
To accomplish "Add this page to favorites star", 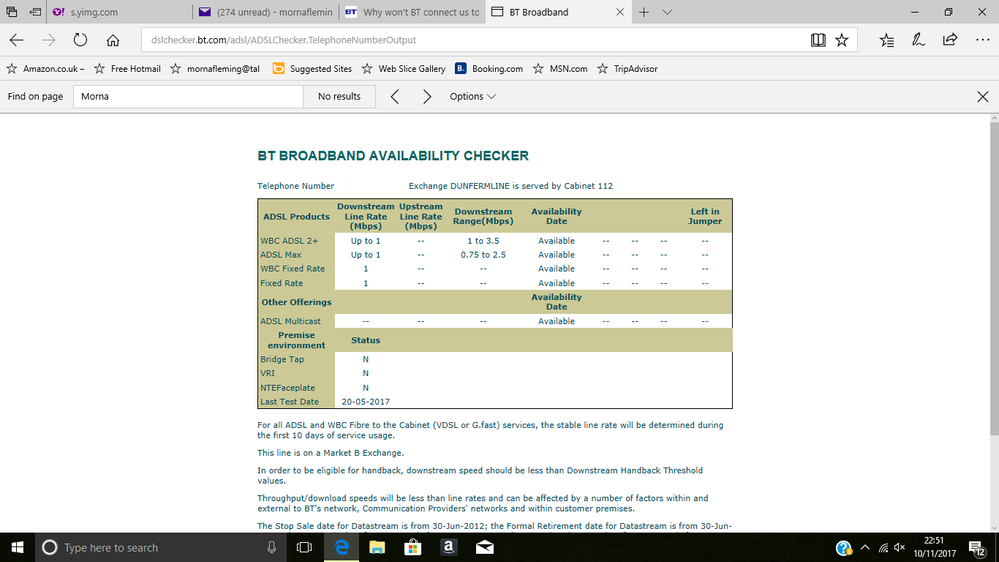I will tap(842, 40).
